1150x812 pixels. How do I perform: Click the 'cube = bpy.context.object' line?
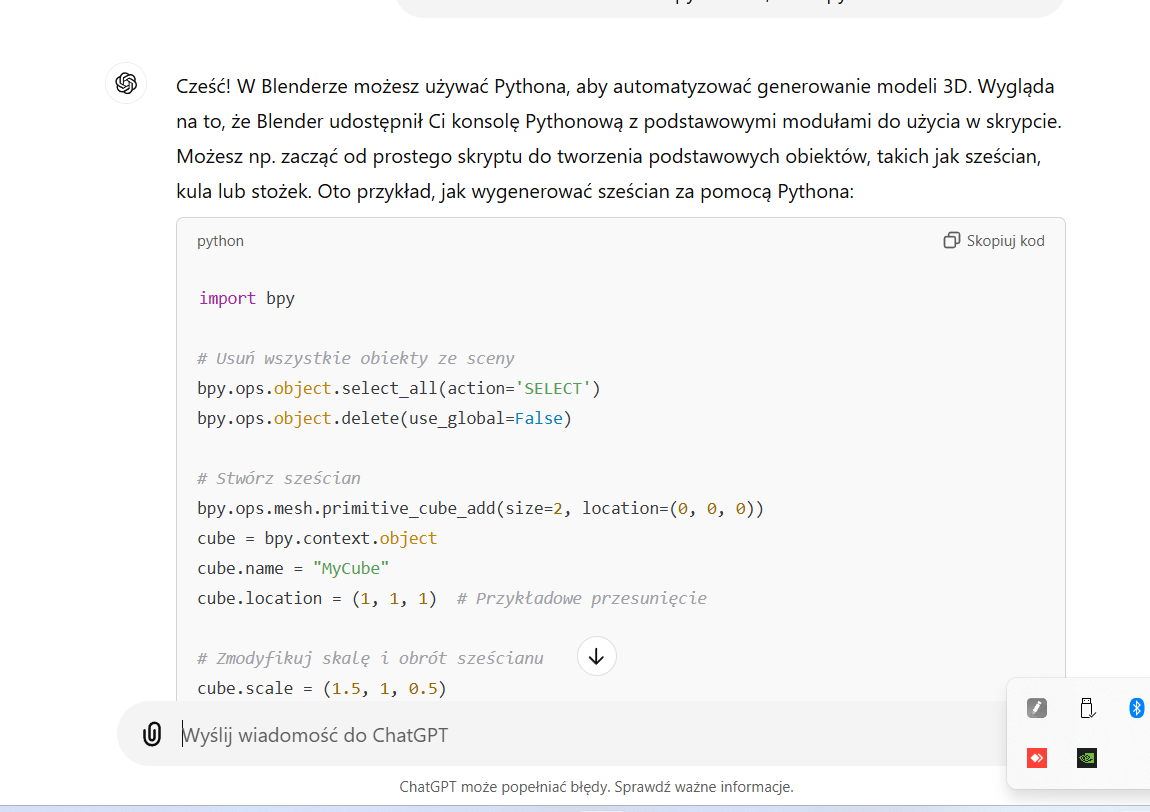click(x=317, y=538)
